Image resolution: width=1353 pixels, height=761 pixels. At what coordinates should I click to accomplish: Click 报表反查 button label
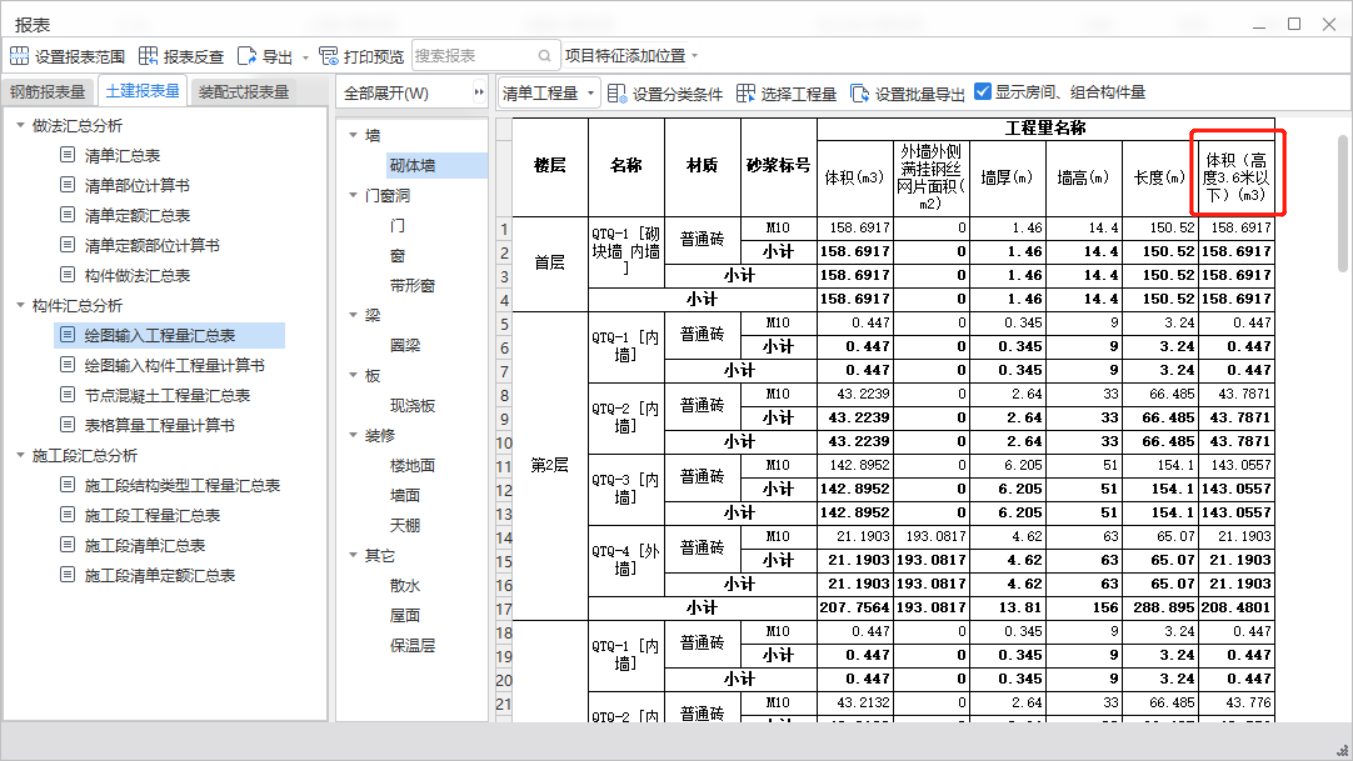(194, 57)
